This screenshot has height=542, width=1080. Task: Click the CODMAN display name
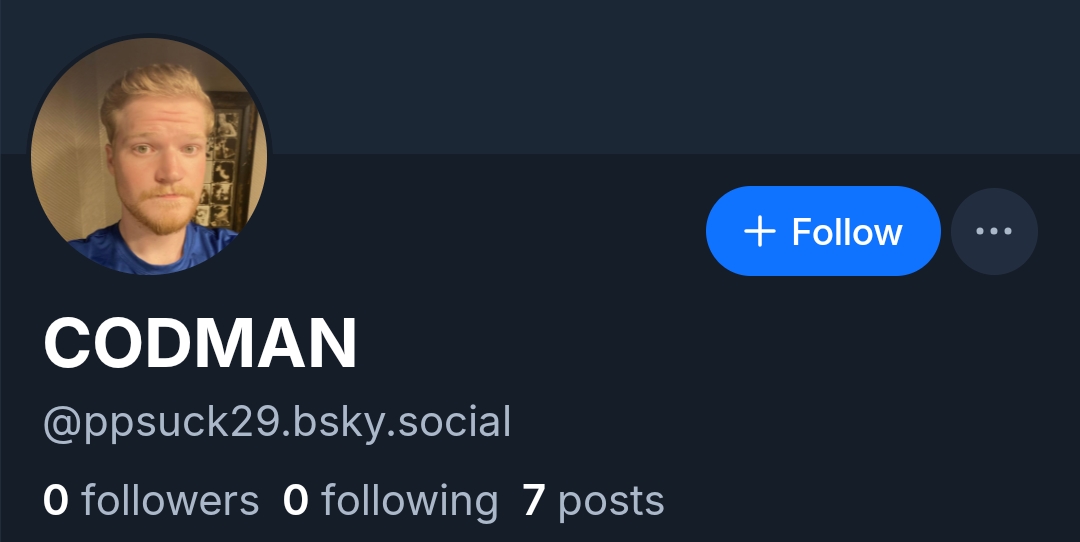click(200, 344)
